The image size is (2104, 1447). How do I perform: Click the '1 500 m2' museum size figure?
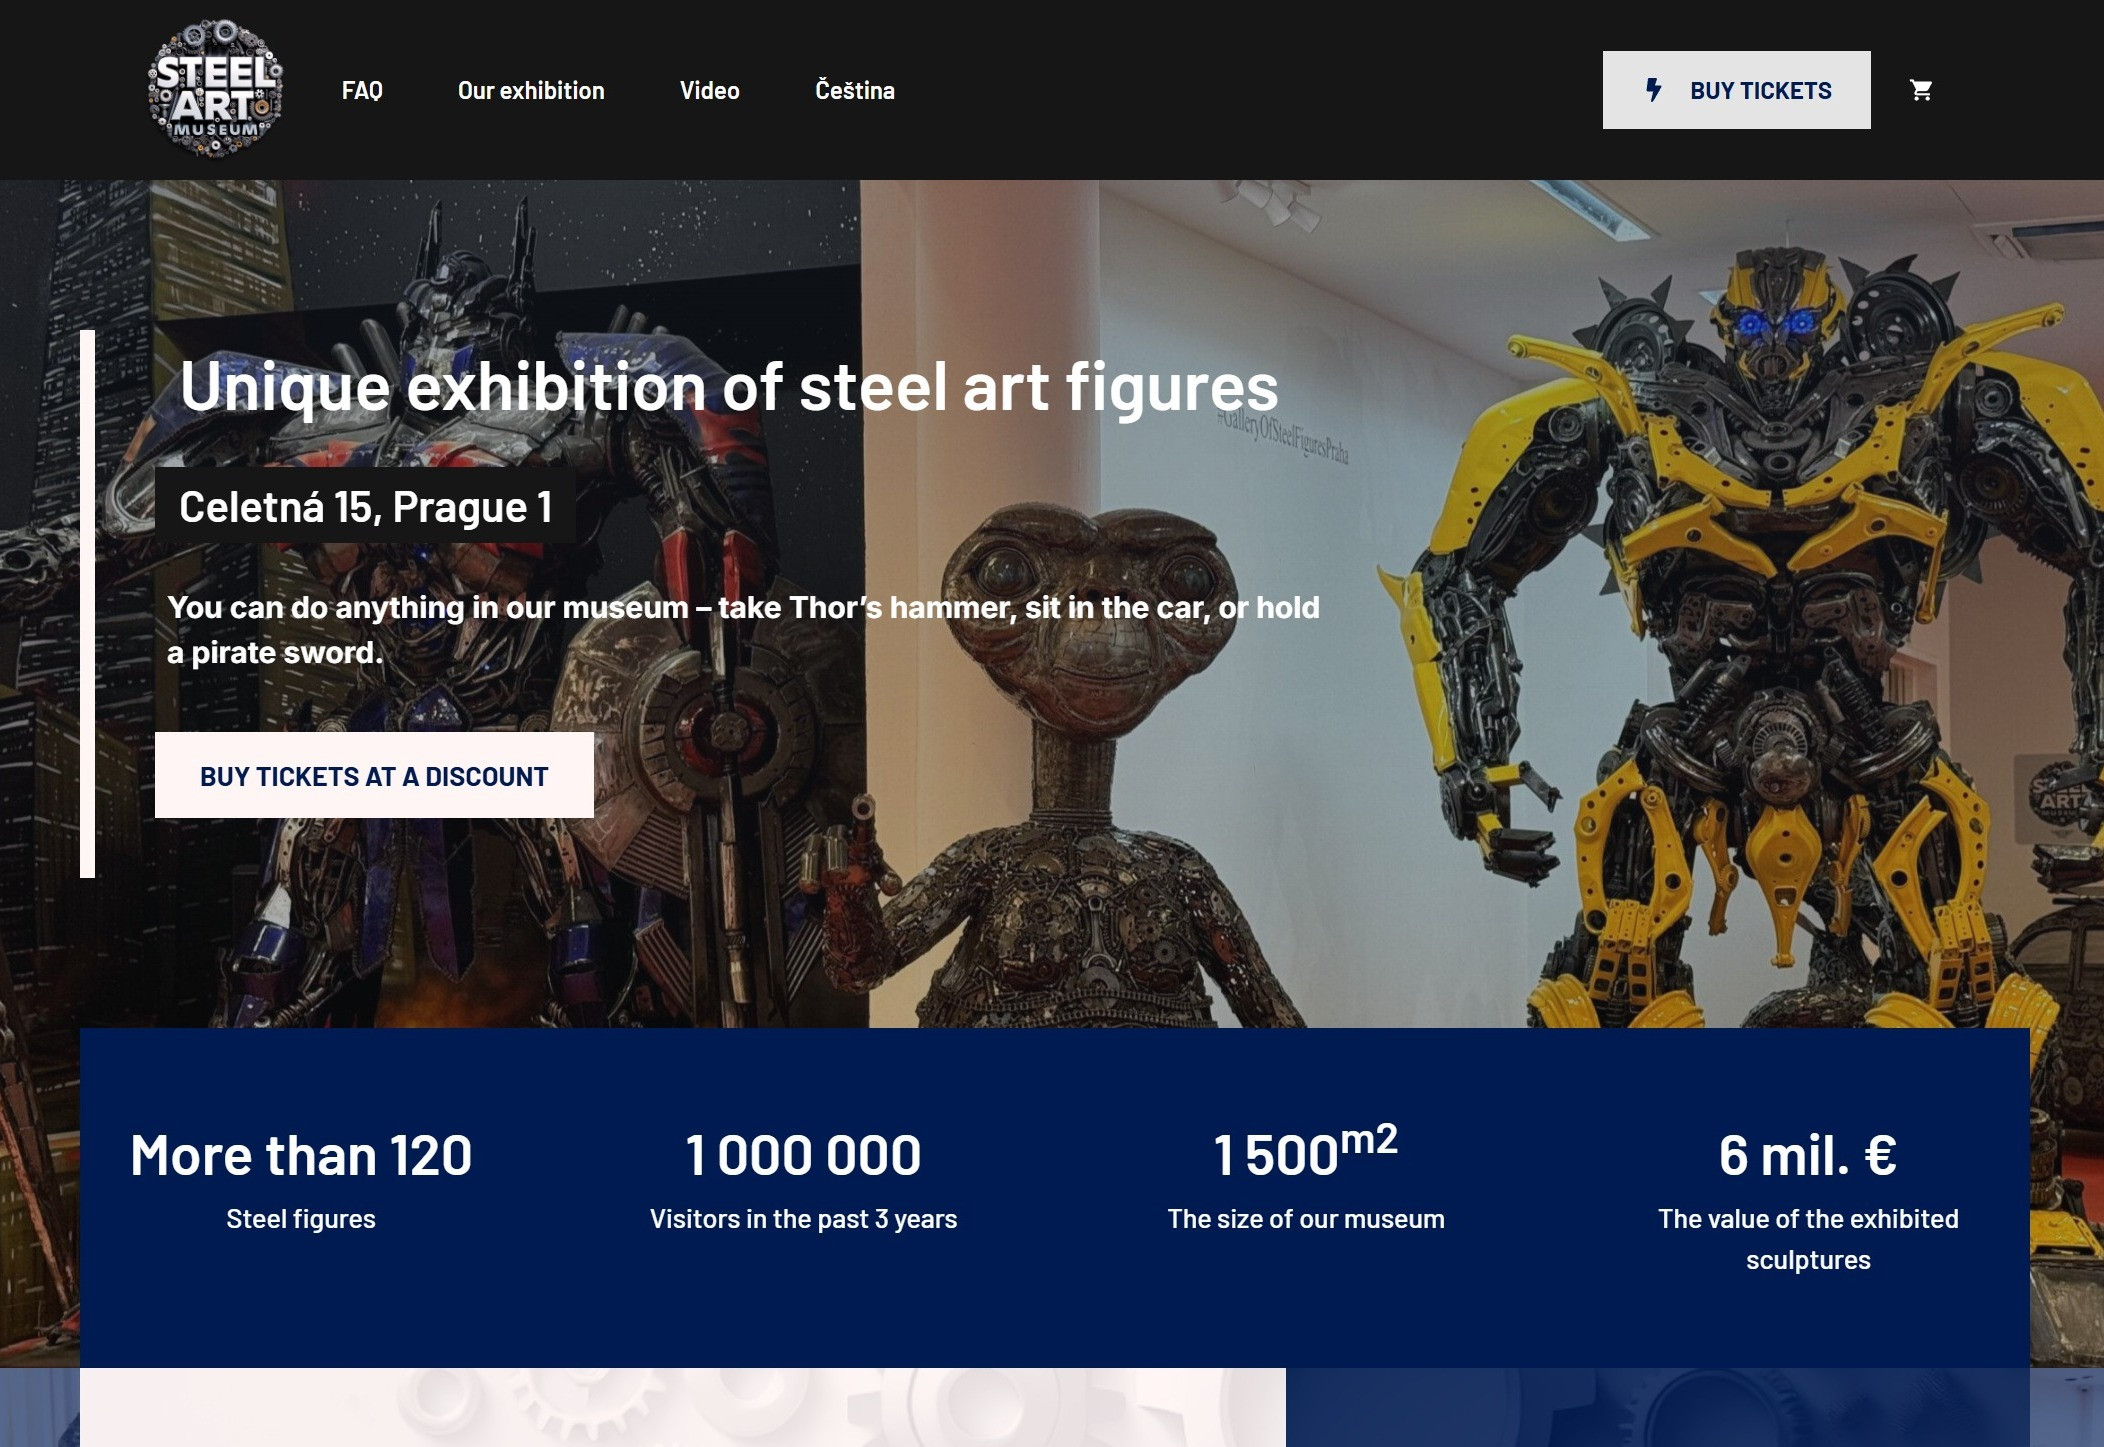coord(1306,1151)
